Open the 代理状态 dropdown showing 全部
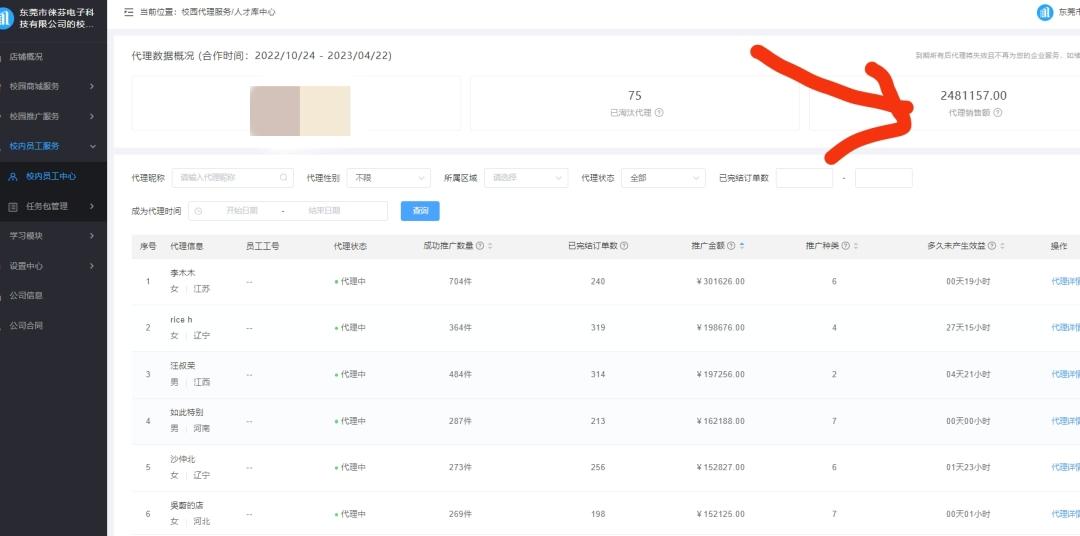This screenshot has width=1080, height=536. [x=663, y=178]
